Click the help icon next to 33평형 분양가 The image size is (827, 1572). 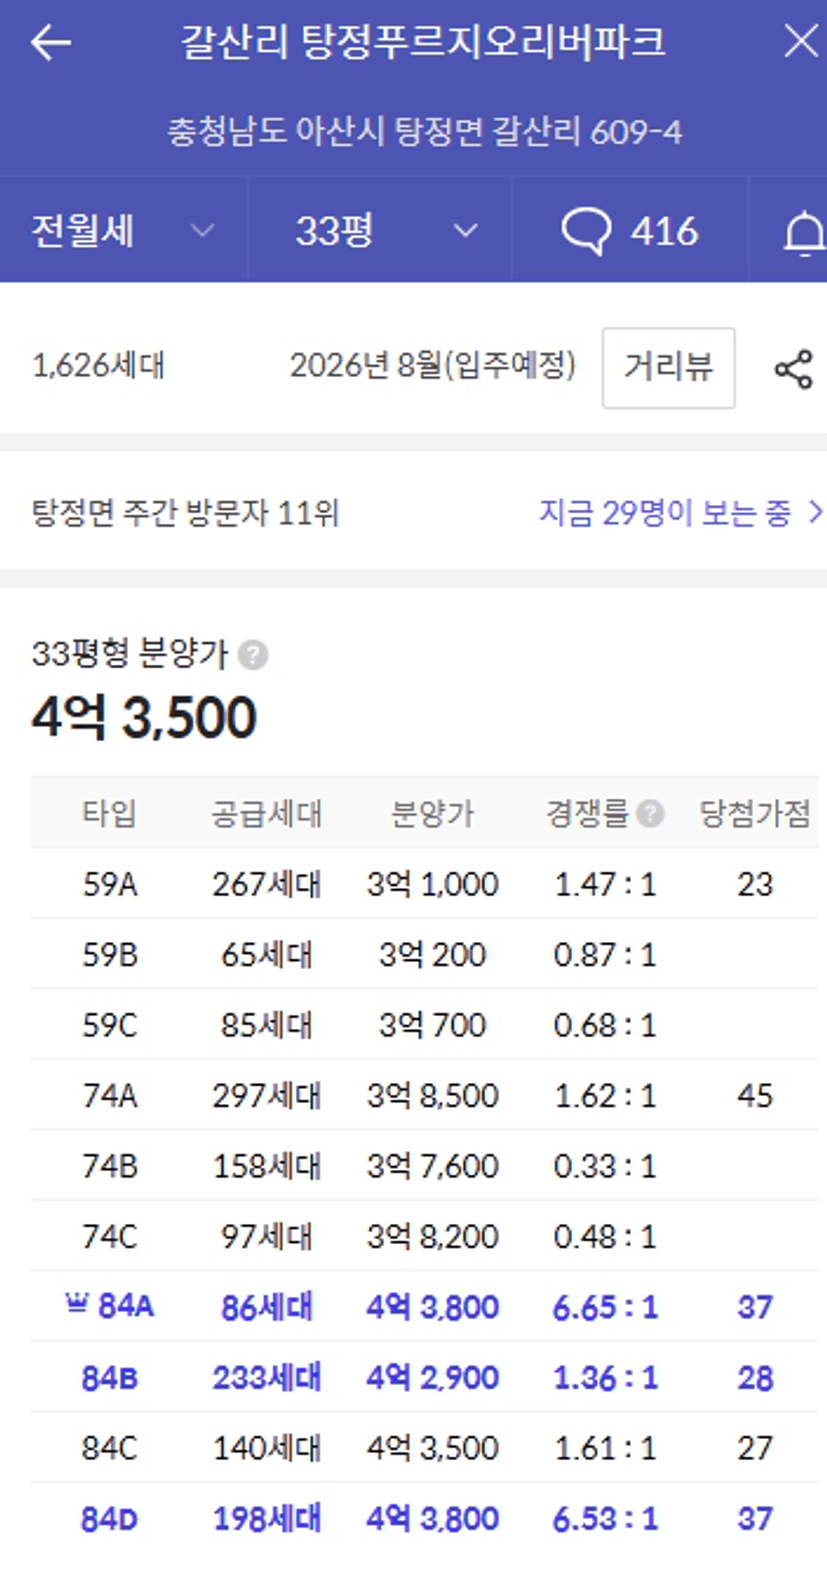click(x=253, y=655)
